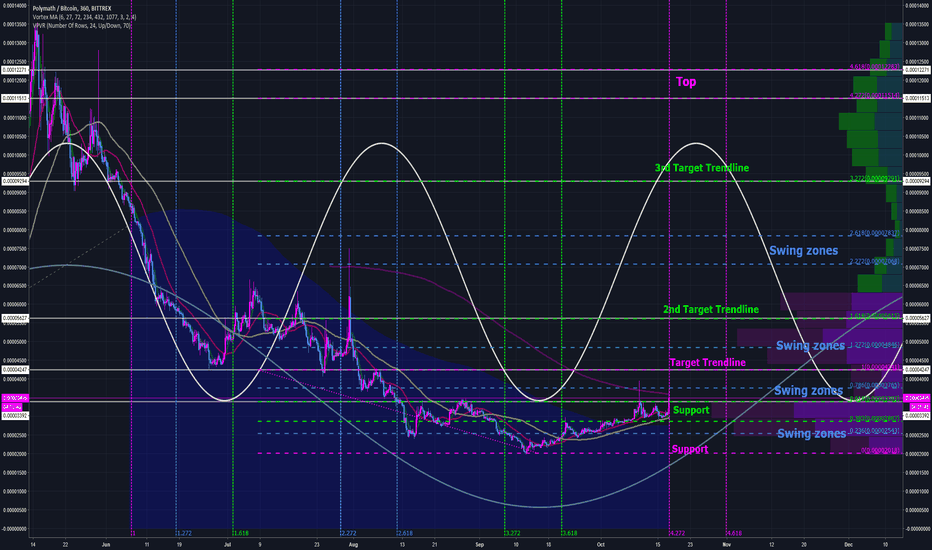The height and width of the screenshot is (550, 932).
Task: Select 'Swing zones' text beside 0.786 level
Action: click(808, 391)
